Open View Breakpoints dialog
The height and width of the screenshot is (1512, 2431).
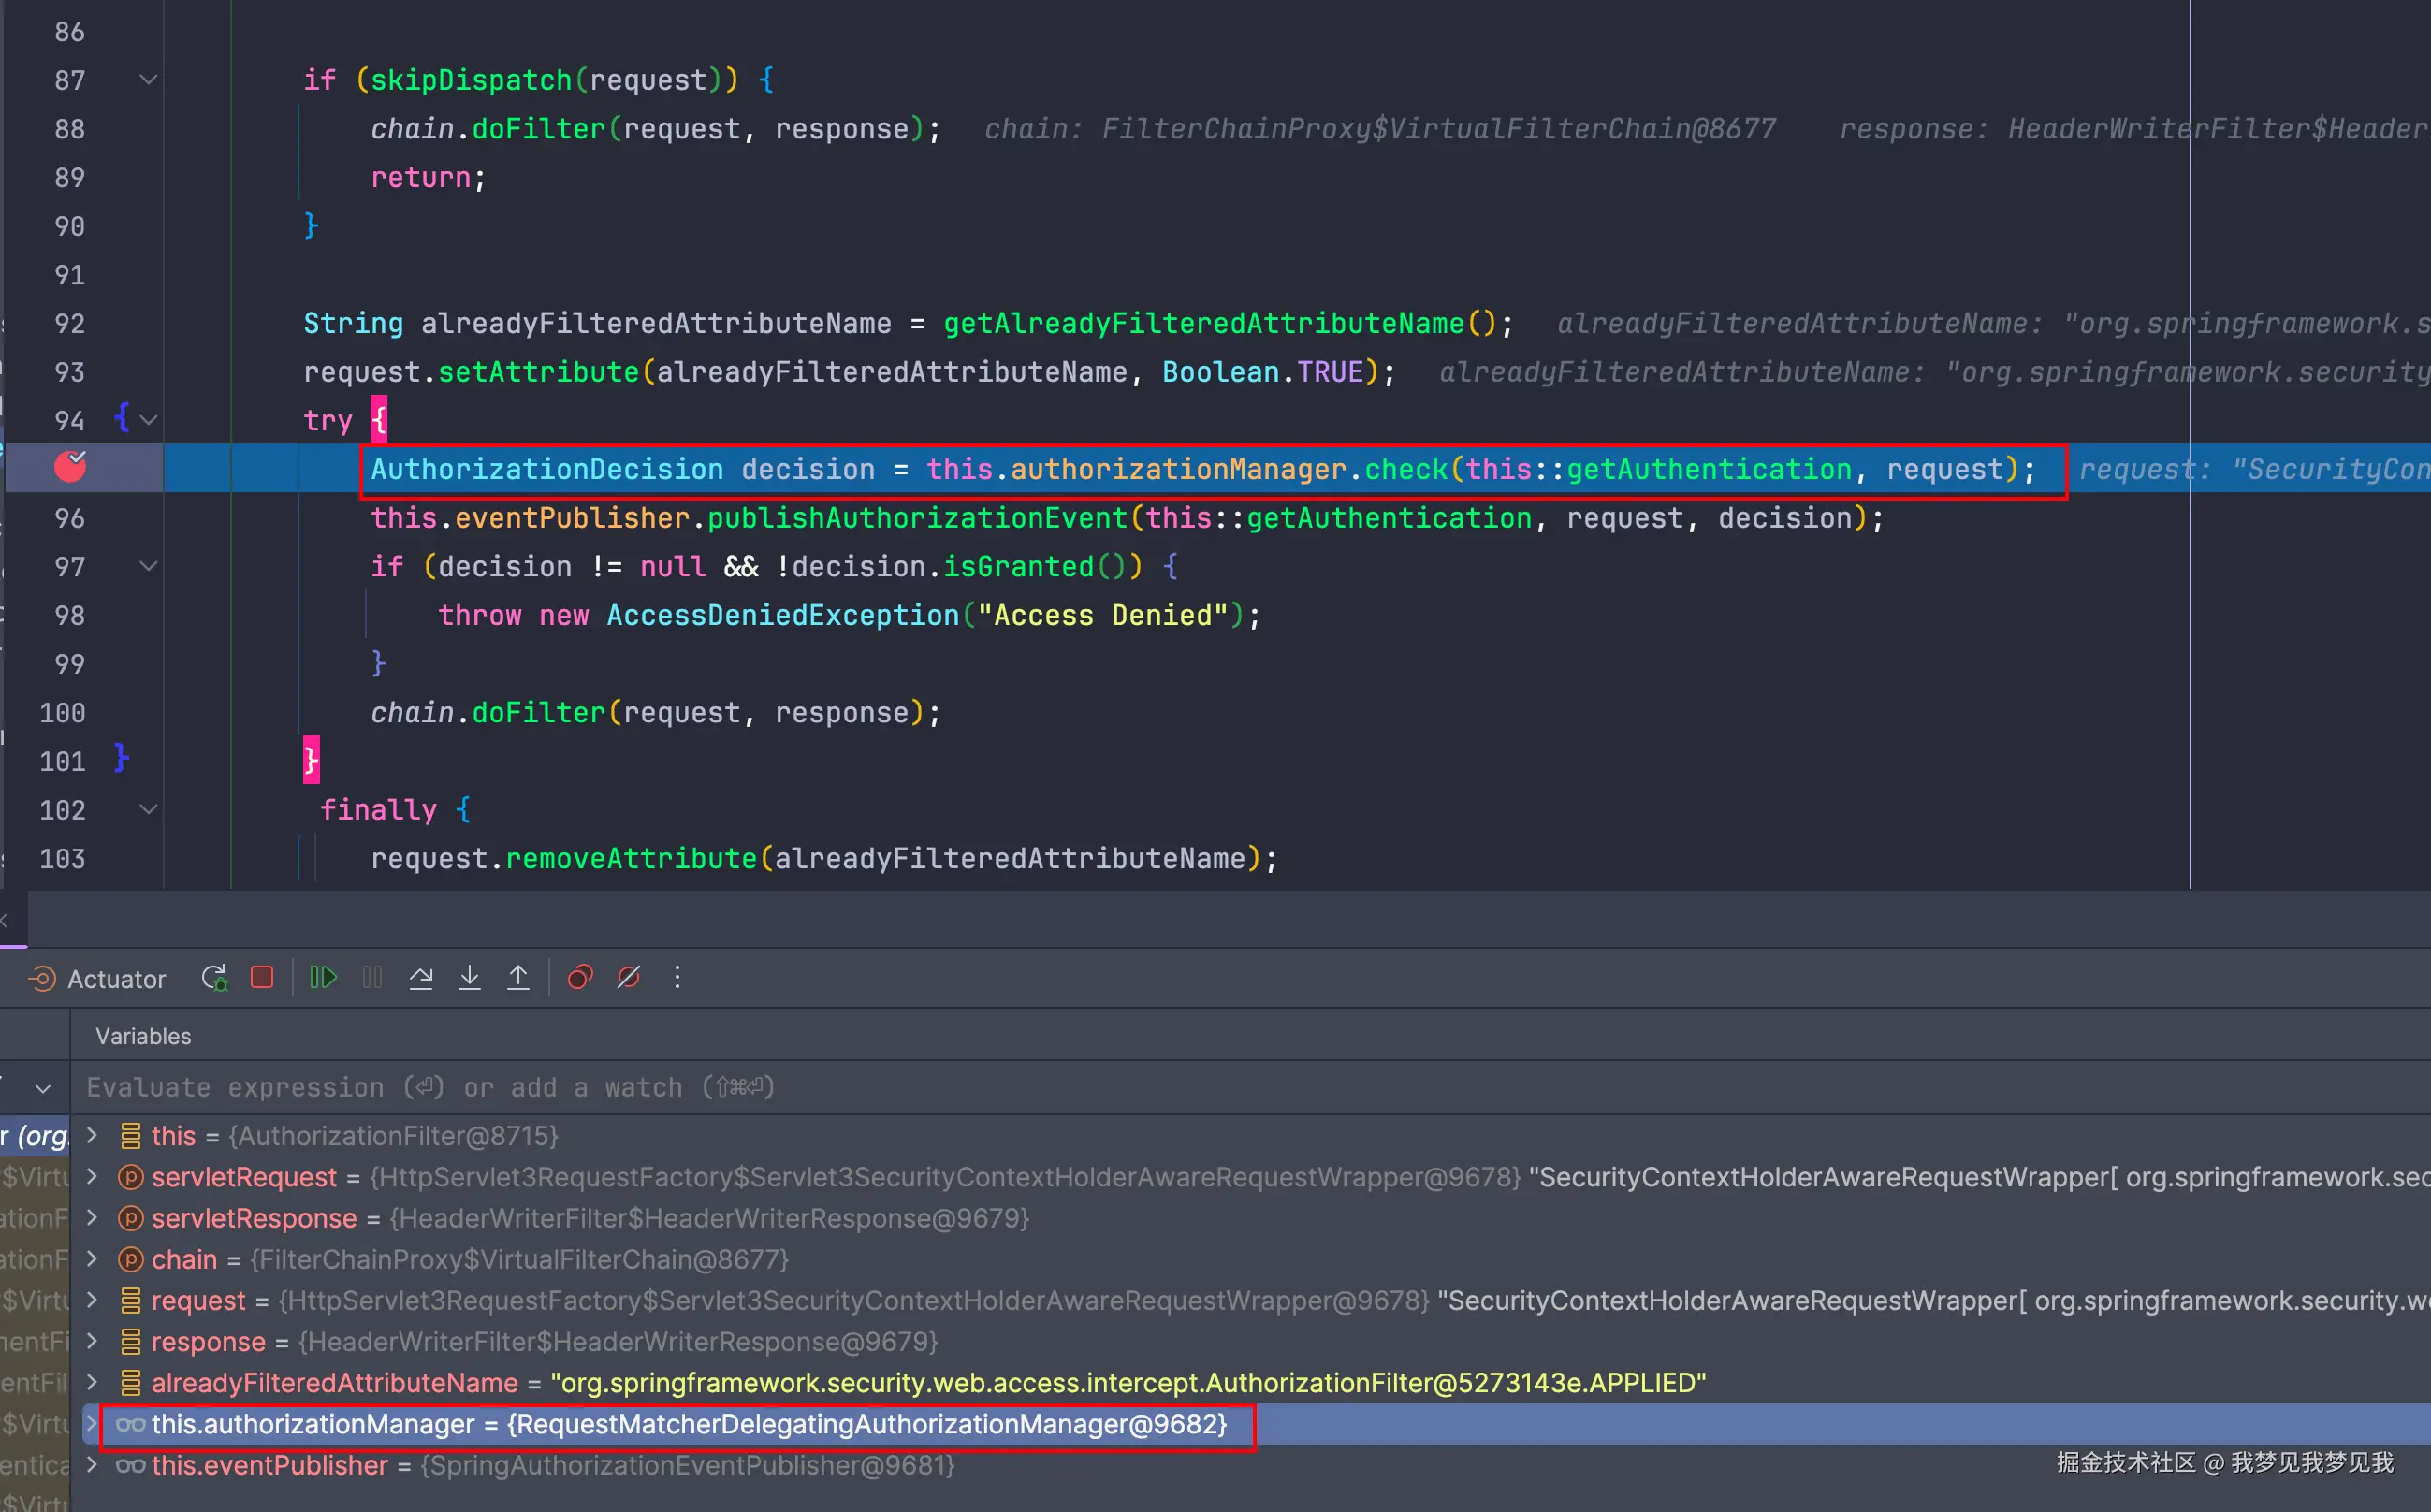(x=580, y=977)
